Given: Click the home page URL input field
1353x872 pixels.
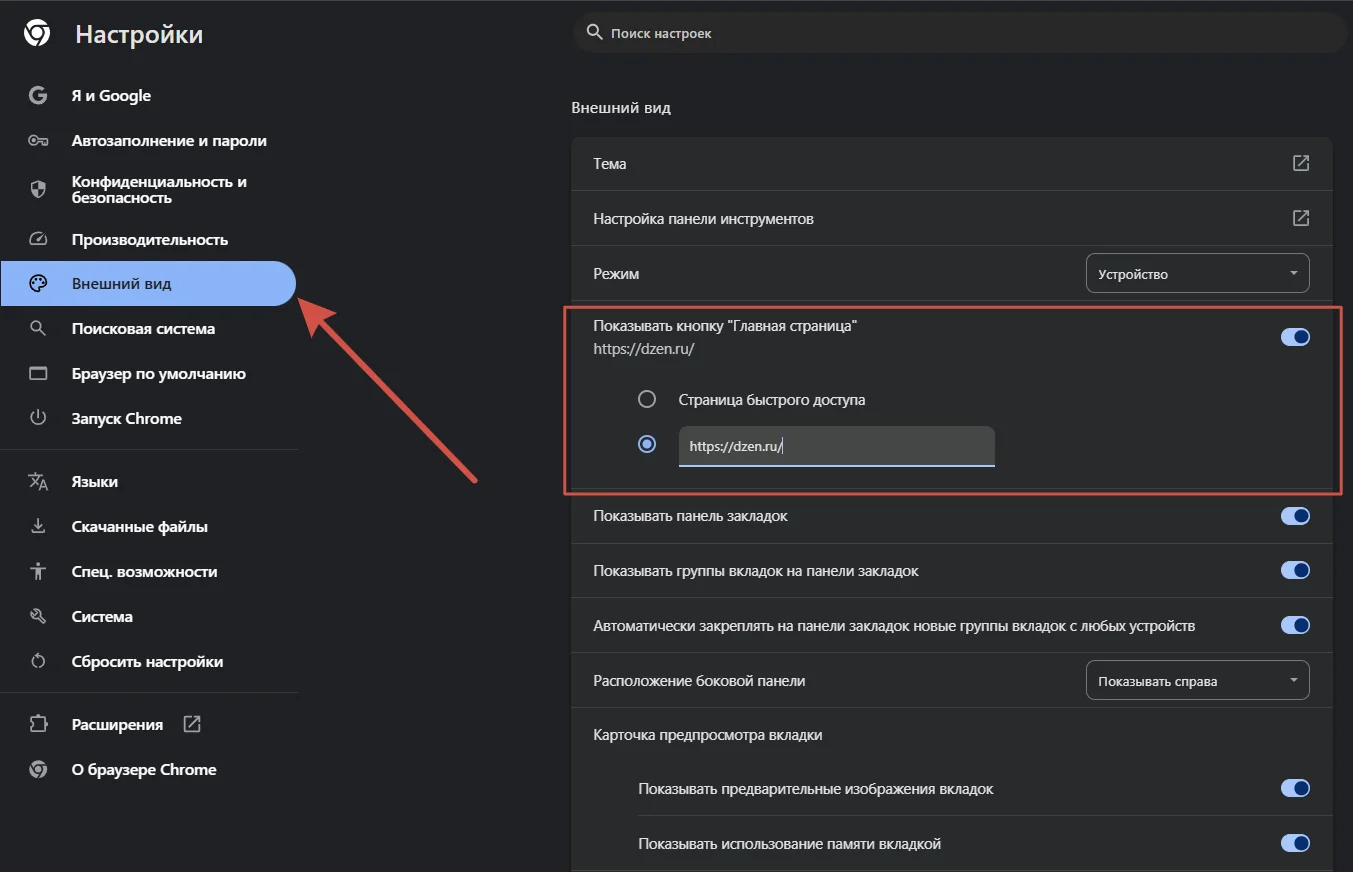Looking at the screenshot, I should pos(836,446).
